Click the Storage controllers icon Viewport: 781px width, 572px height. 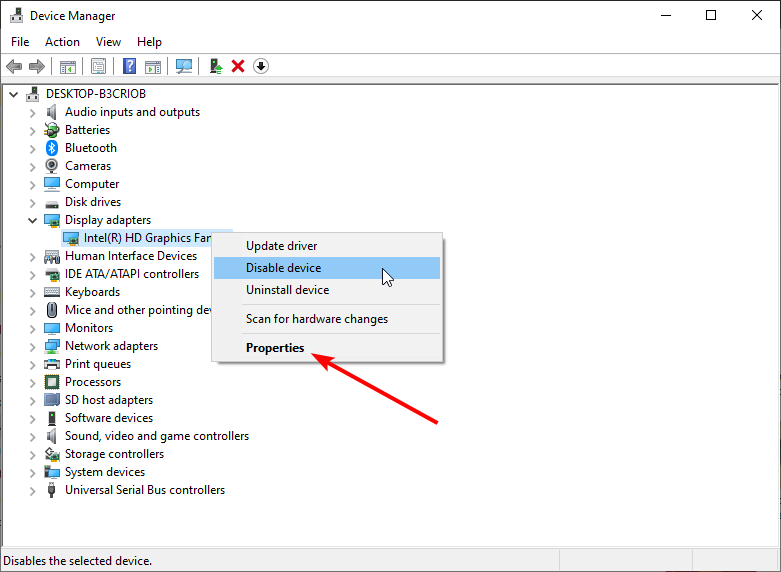(x=52, y=454)
